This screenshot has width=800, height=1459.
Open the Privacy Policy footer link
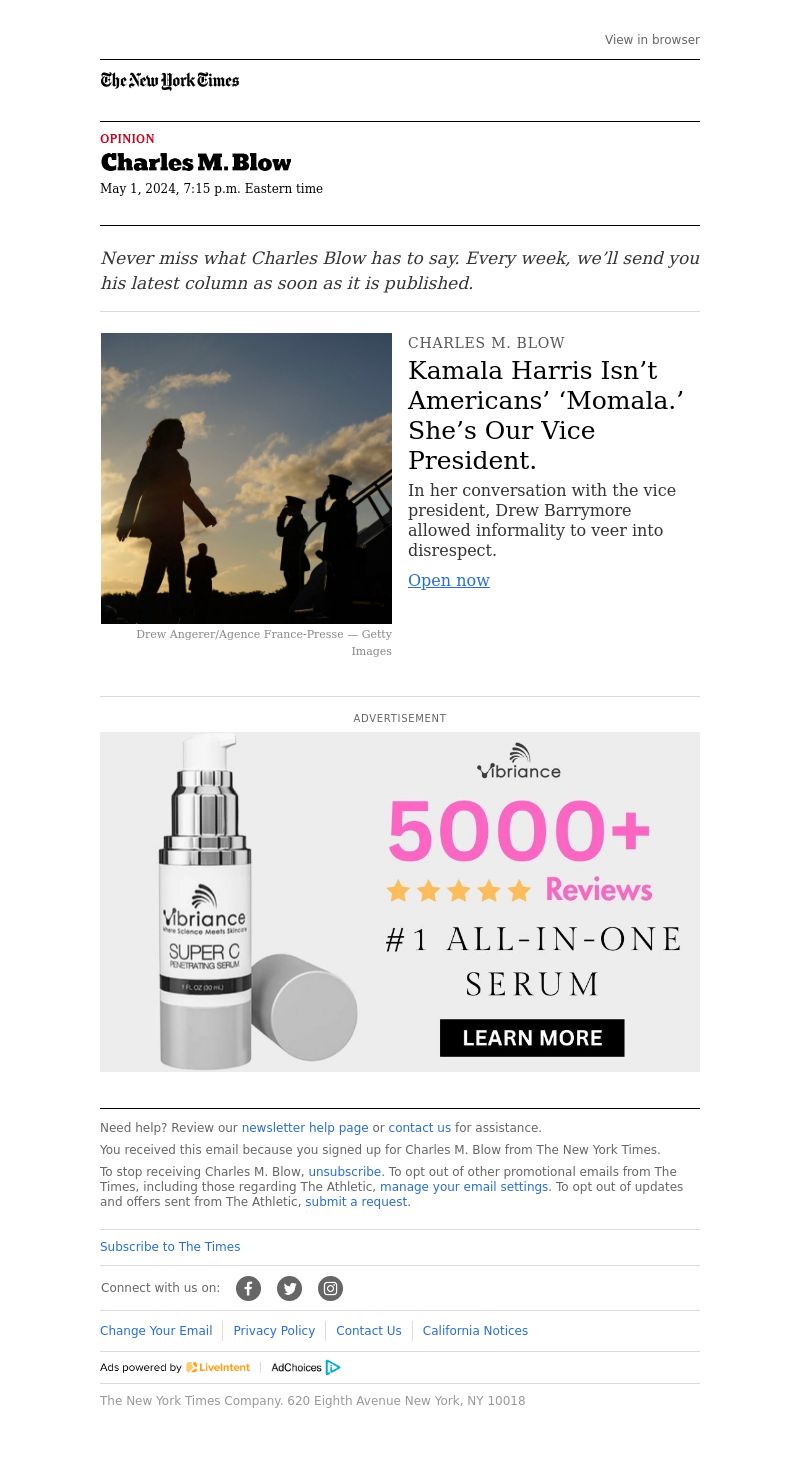(x=274, y=1331)
